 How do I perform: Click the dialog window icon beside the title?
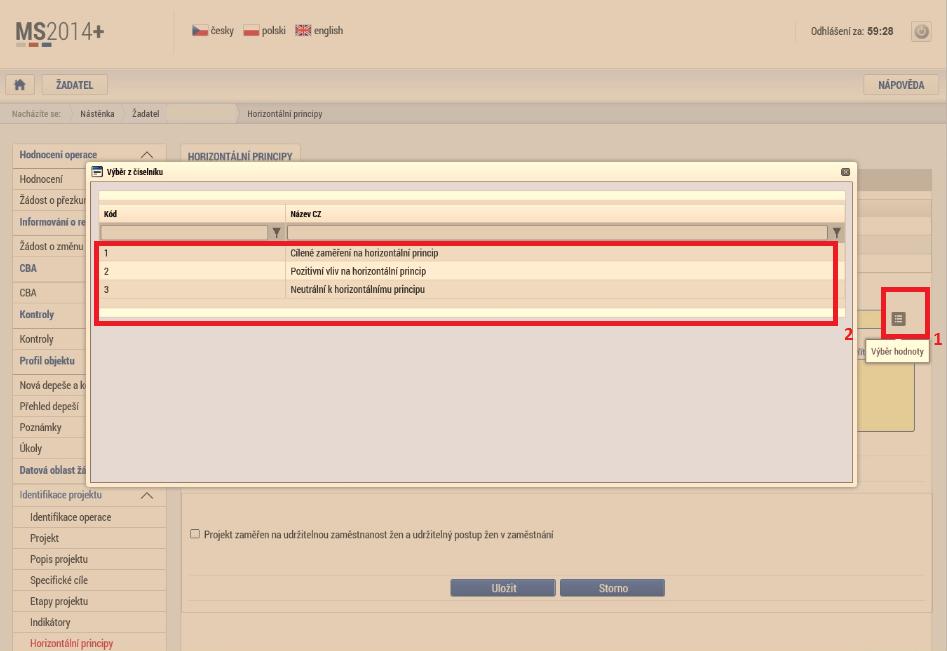click(x=97, y=172)
